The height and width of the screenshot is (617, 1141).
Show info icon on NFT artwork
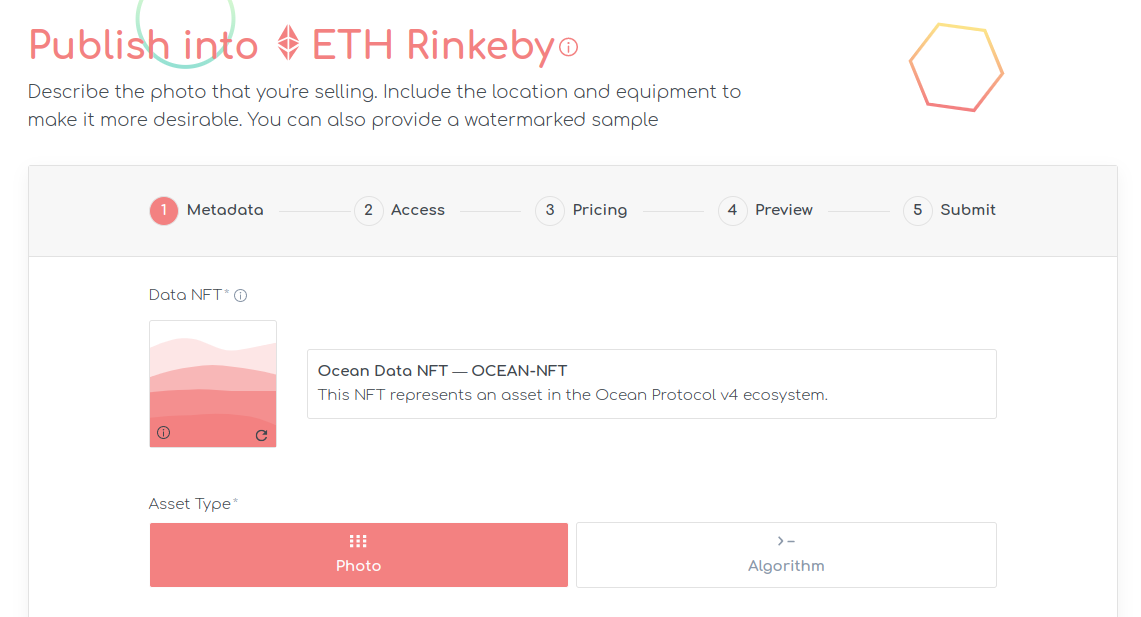point(164,433)
